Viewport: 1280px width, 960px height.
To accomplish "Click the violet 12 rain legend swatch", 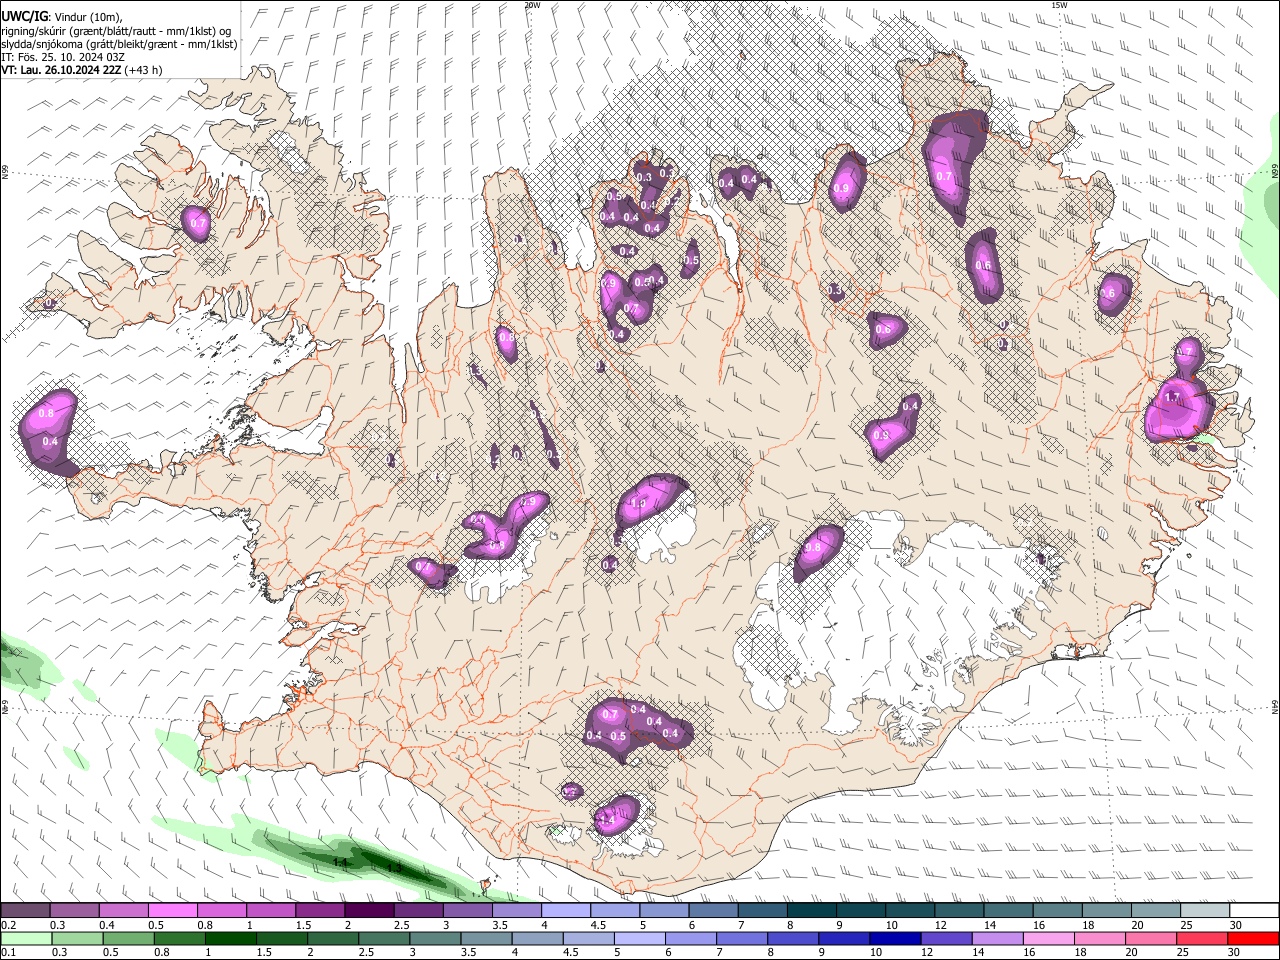I will [x=946, y=938].
